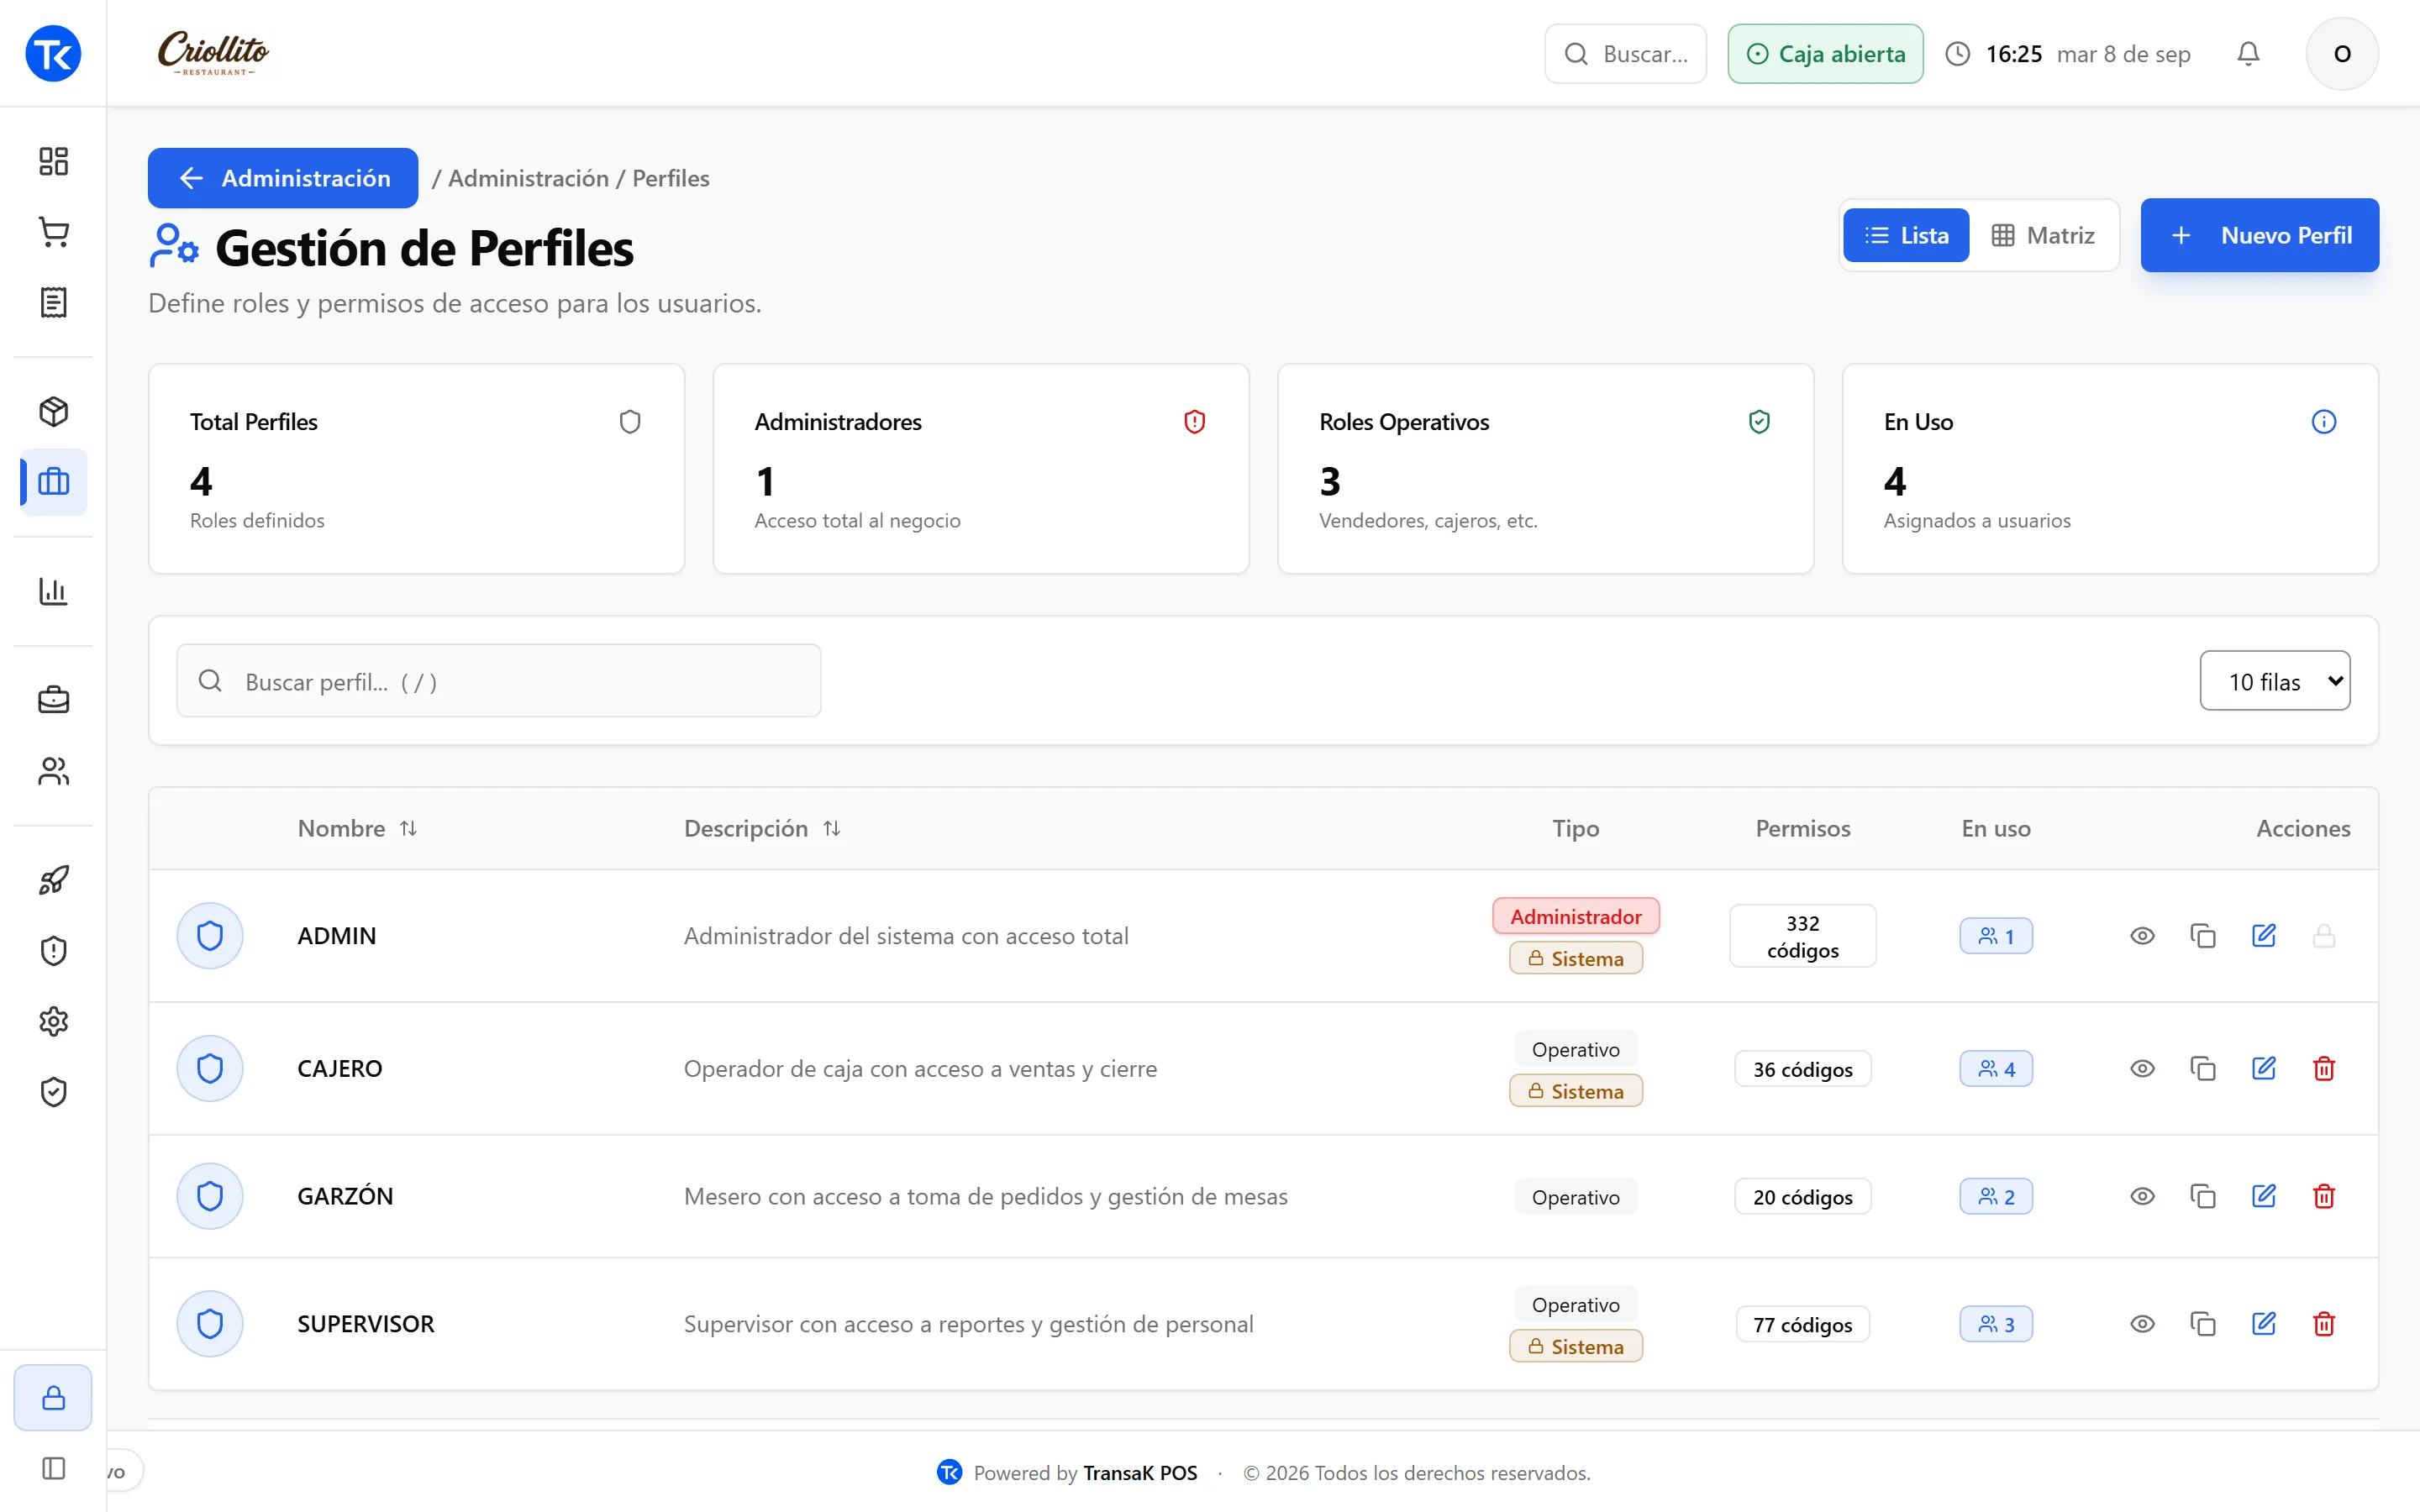Create a Nuevo Perfil
The image size is (2420, 1512).
[2259, 235]
